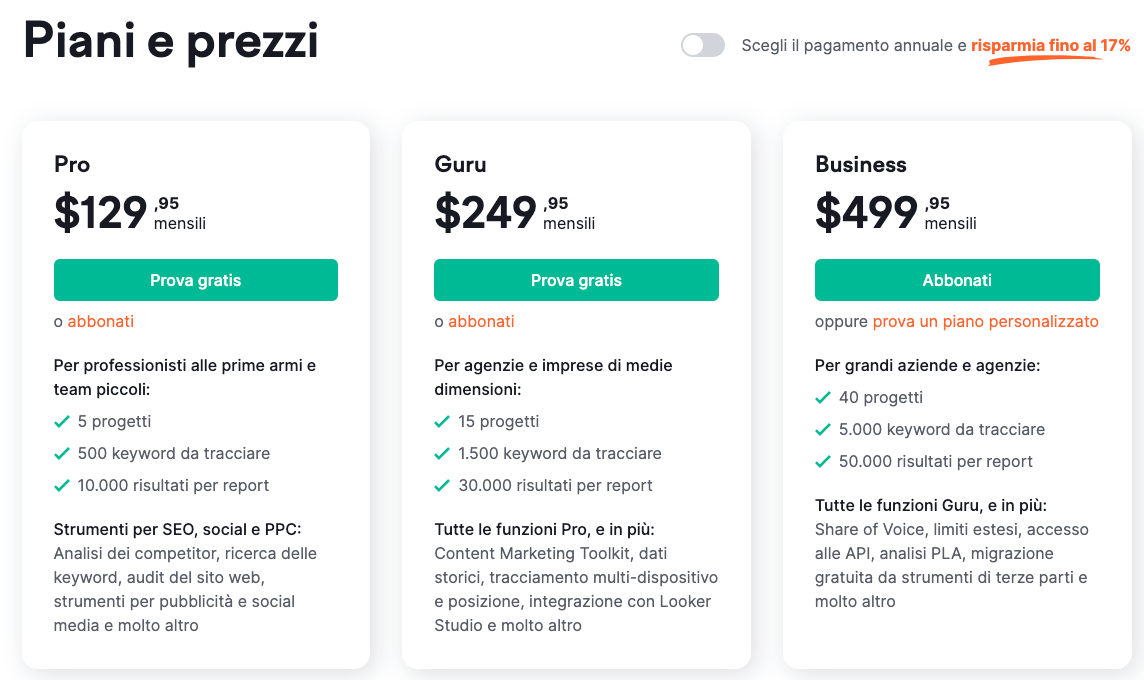Click "Abbonati" in the Business plan
The image size is (1144, 680).
pos(957,280)
